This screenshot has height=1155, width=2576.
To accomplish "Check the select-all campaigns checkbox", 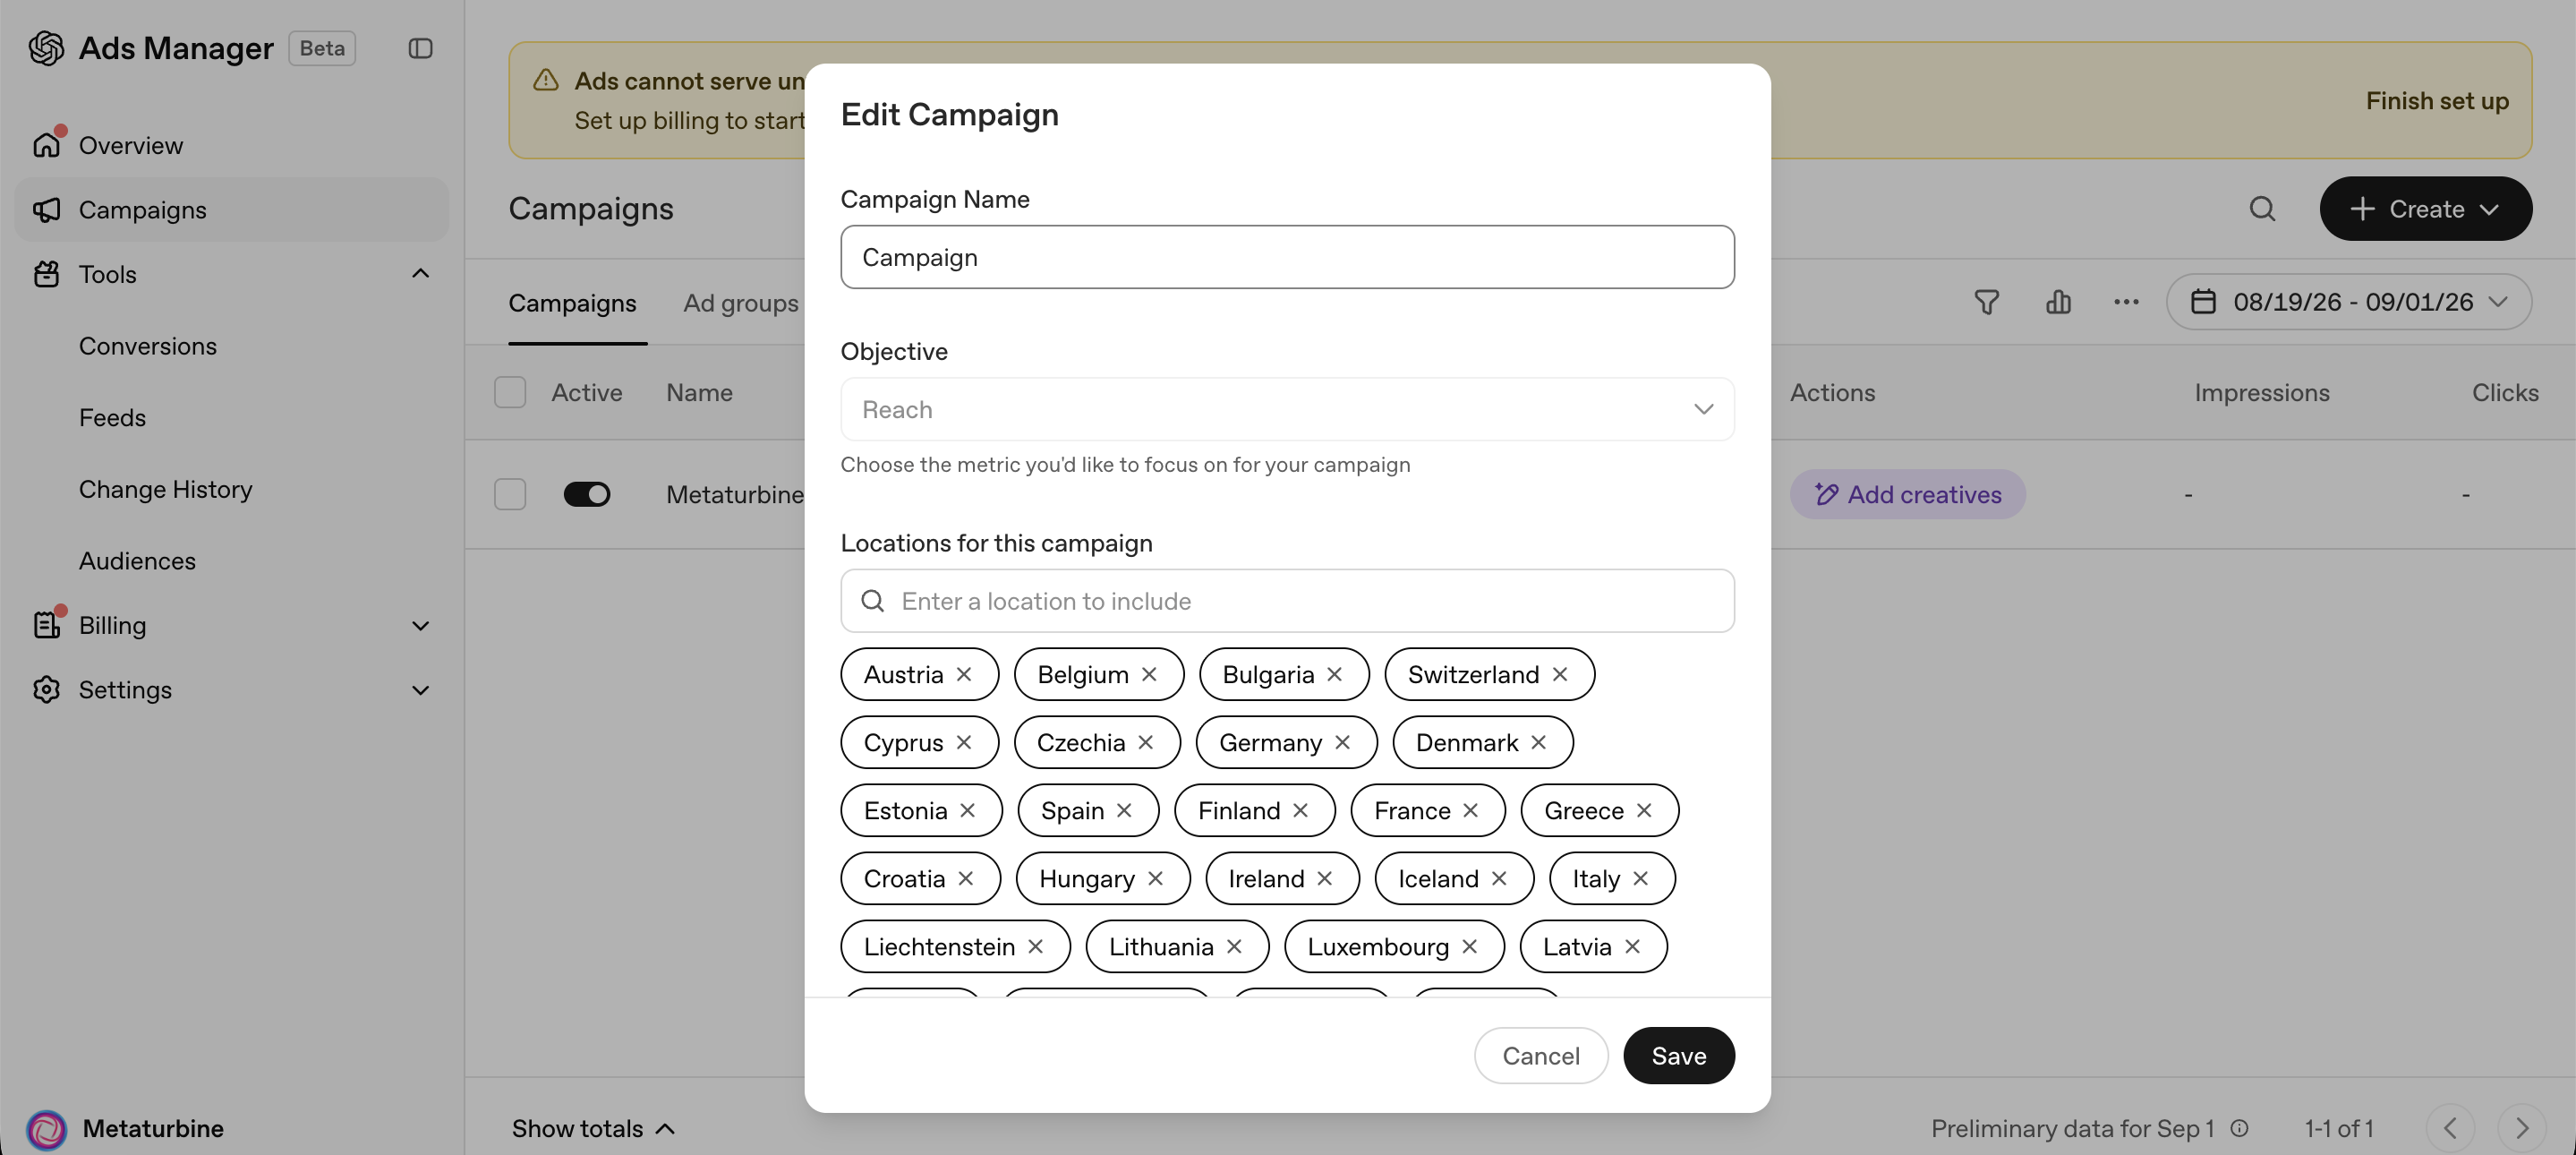I will tap(510, 392).
